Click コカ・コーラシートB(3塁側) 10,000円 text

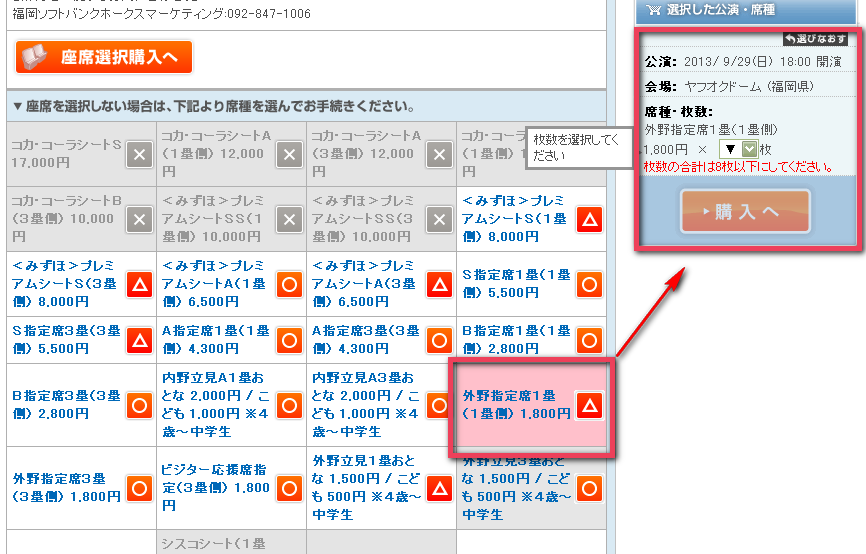pos(66,219)
